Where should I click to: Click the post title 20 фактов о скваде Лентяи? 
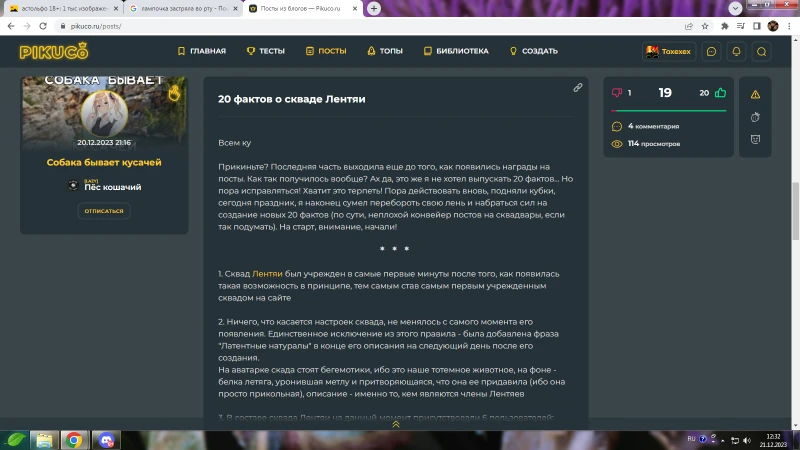pyautogui.click(x=291, y=99)
